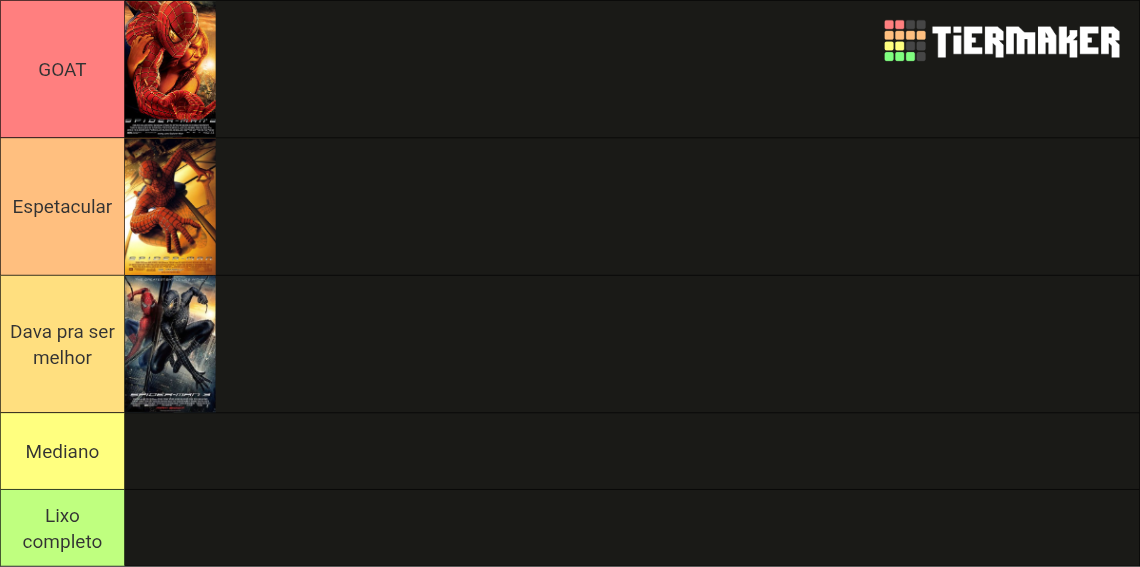Click the orange Espetacular tier label
Viewport: 1140px width, 567px height.
63,206
